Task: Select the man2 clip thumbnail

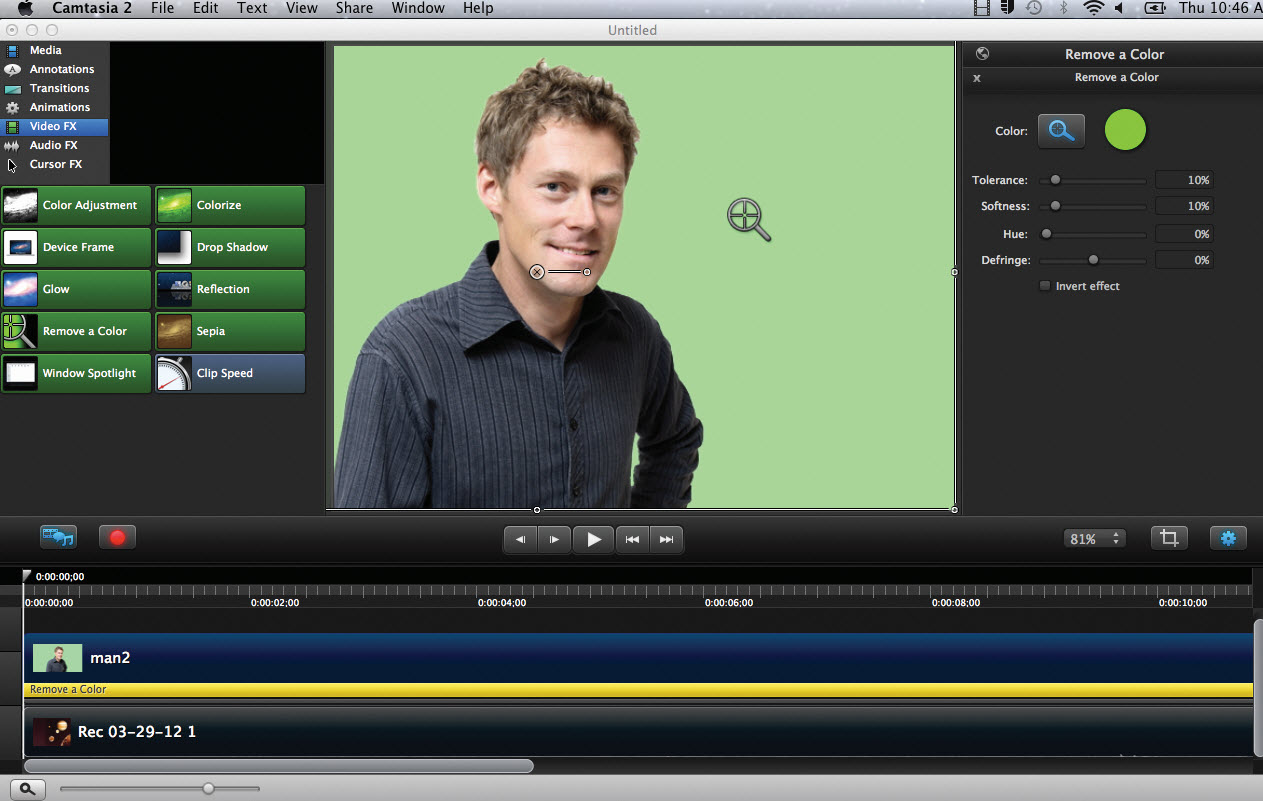Action: [x=57, y=658]
